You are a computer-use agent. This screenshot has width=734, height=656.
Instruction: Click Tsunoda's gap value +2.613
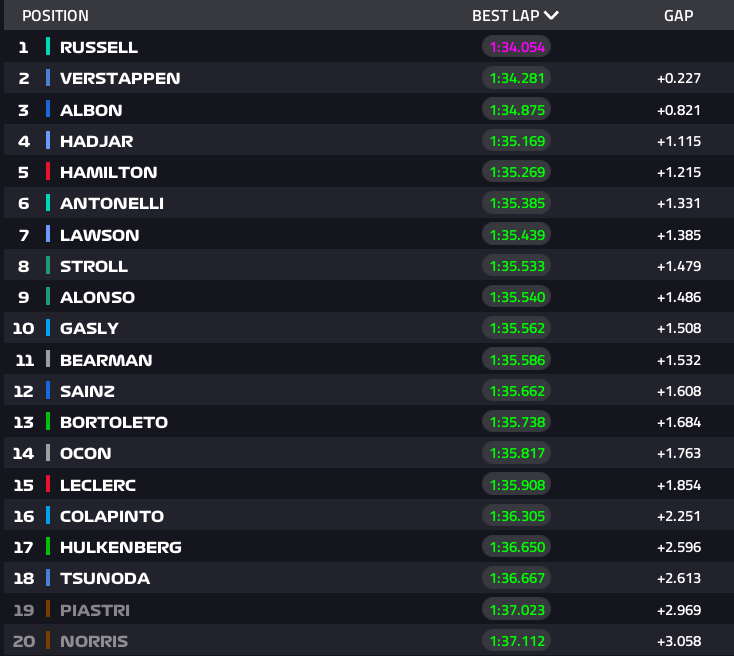tap(678, 578)
